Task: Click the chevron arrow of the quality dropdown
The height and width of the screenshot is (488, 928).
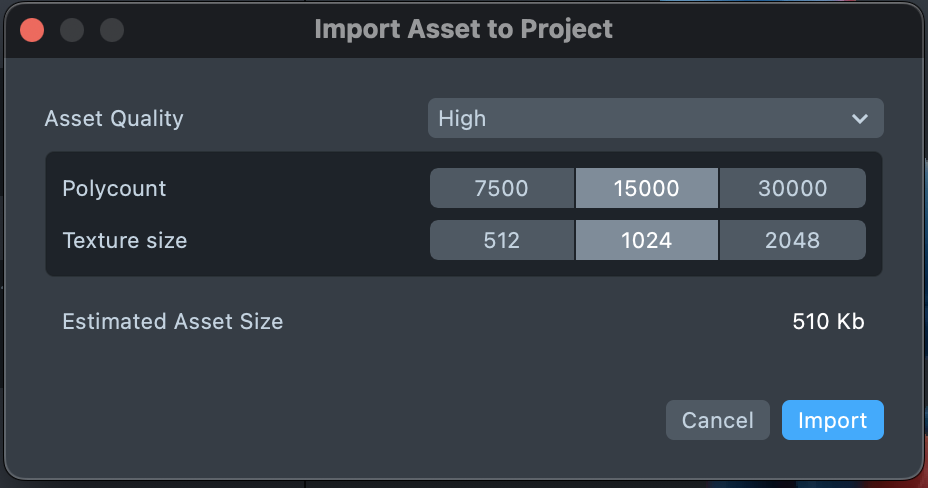Action: (x=859, y=119)
